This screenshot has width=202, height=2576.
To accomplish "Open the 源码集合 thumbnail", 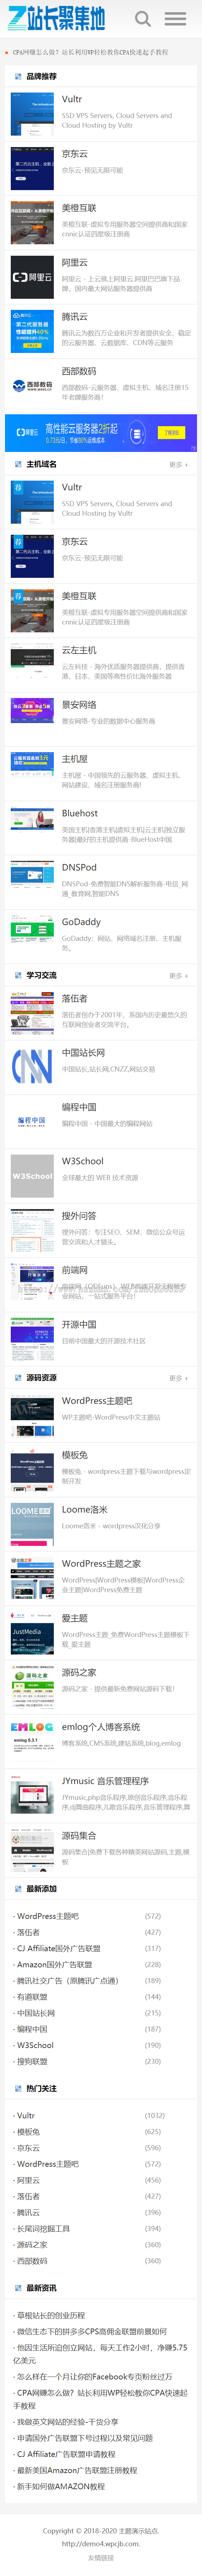I will click(x=32, y=1850).
